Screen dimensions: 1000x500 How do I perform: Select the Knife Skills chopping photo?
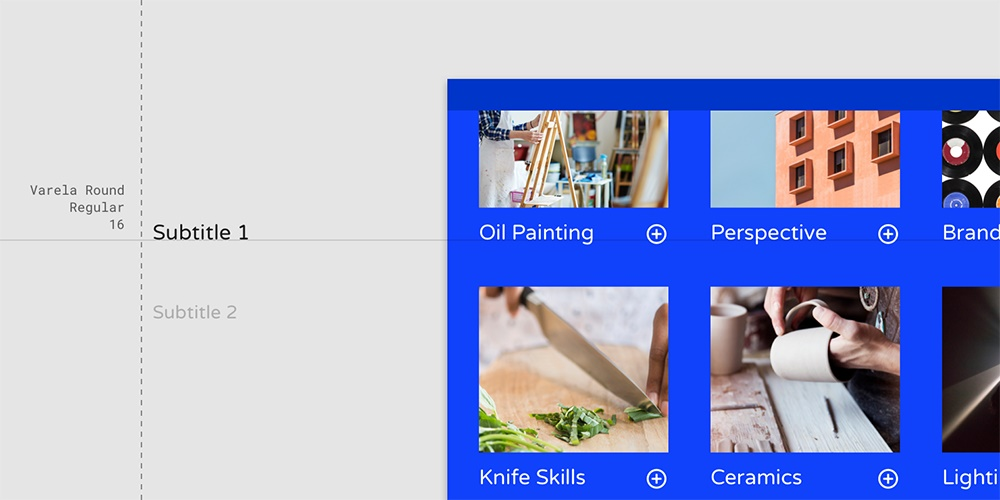click(573, 369)
